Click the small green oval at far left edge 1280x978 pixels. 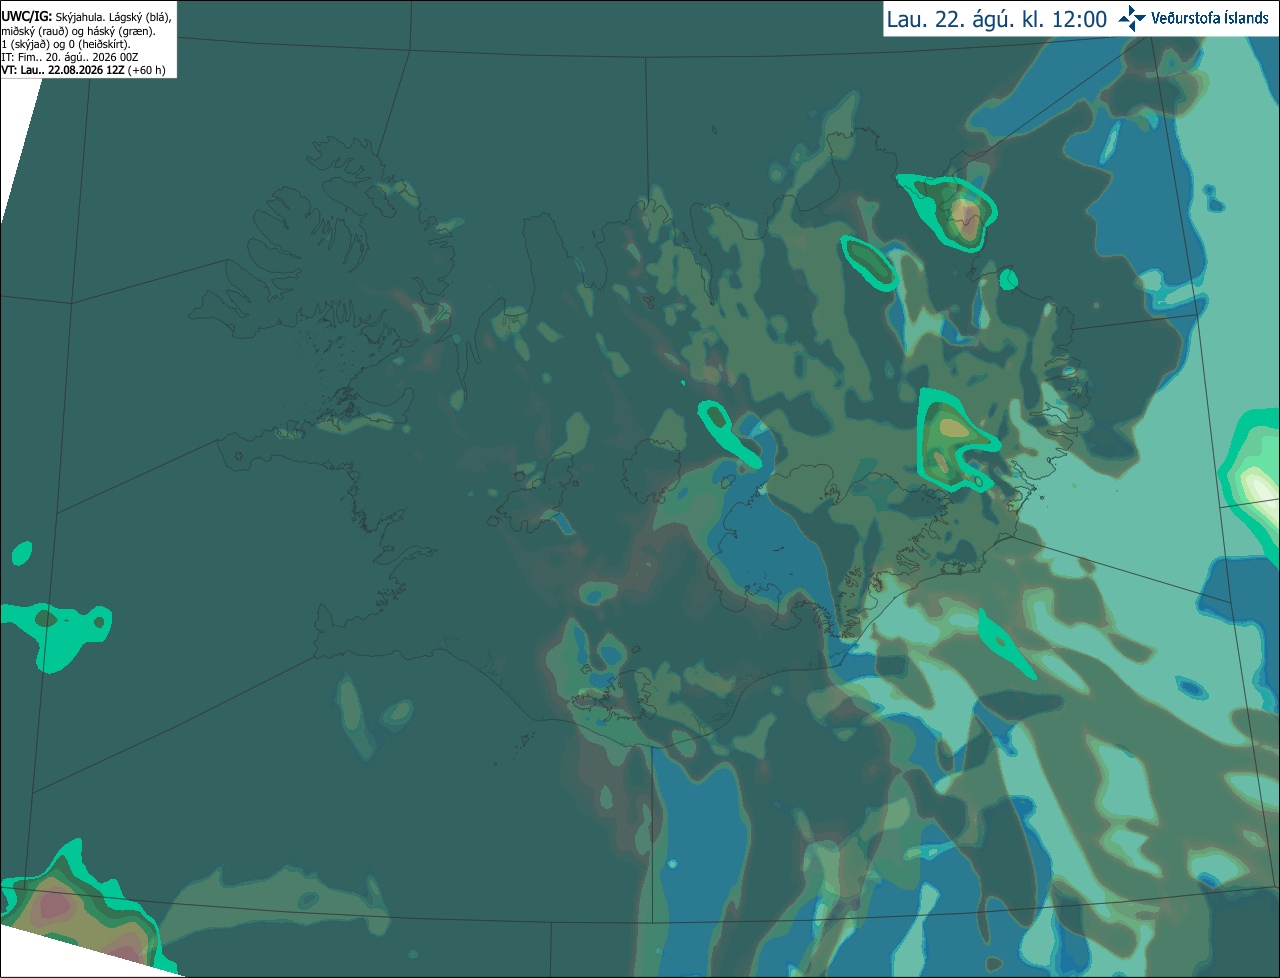(22, 553)
